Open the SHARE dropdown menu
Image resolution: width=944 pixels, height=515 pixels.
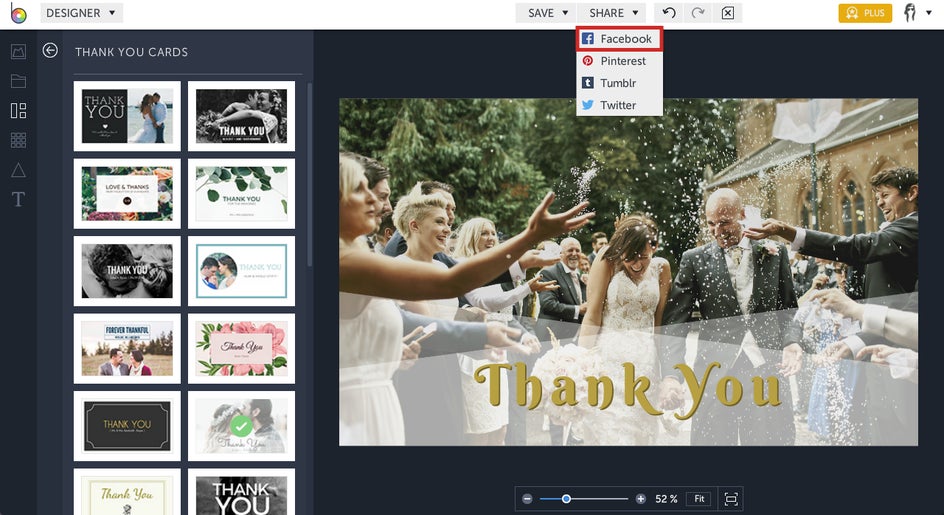612,13
